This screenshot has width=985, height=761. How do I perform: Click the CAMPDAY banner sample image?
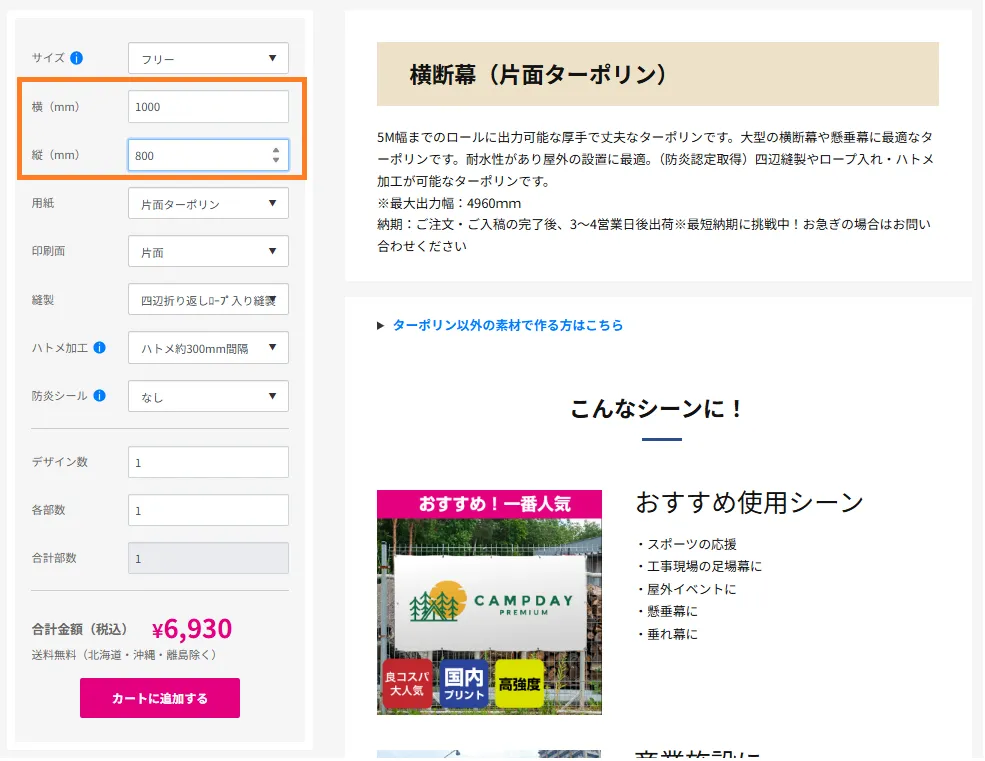tap(489, 602)
